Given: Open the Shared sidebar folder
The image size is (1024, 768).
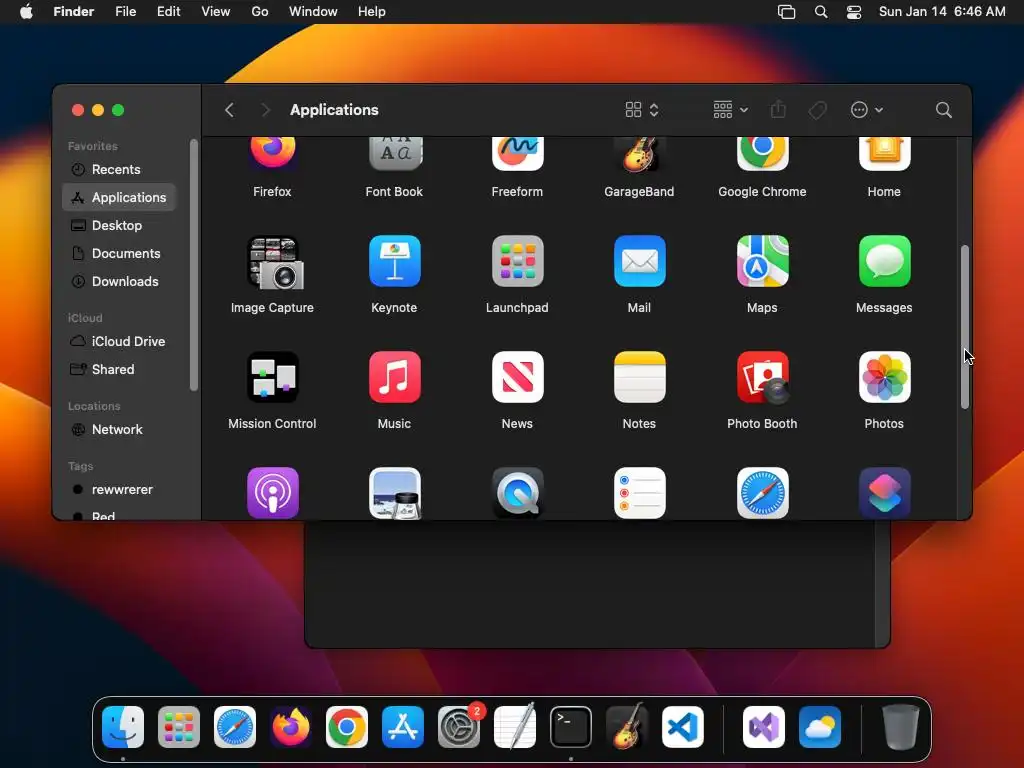Looking at the screenshot, I should point(119,370).
